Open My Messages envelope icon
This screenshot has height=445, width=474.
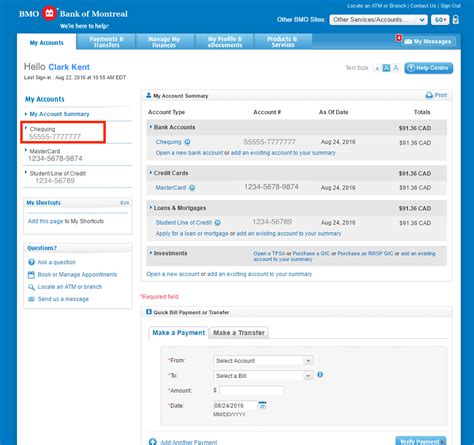pos(408,42)
